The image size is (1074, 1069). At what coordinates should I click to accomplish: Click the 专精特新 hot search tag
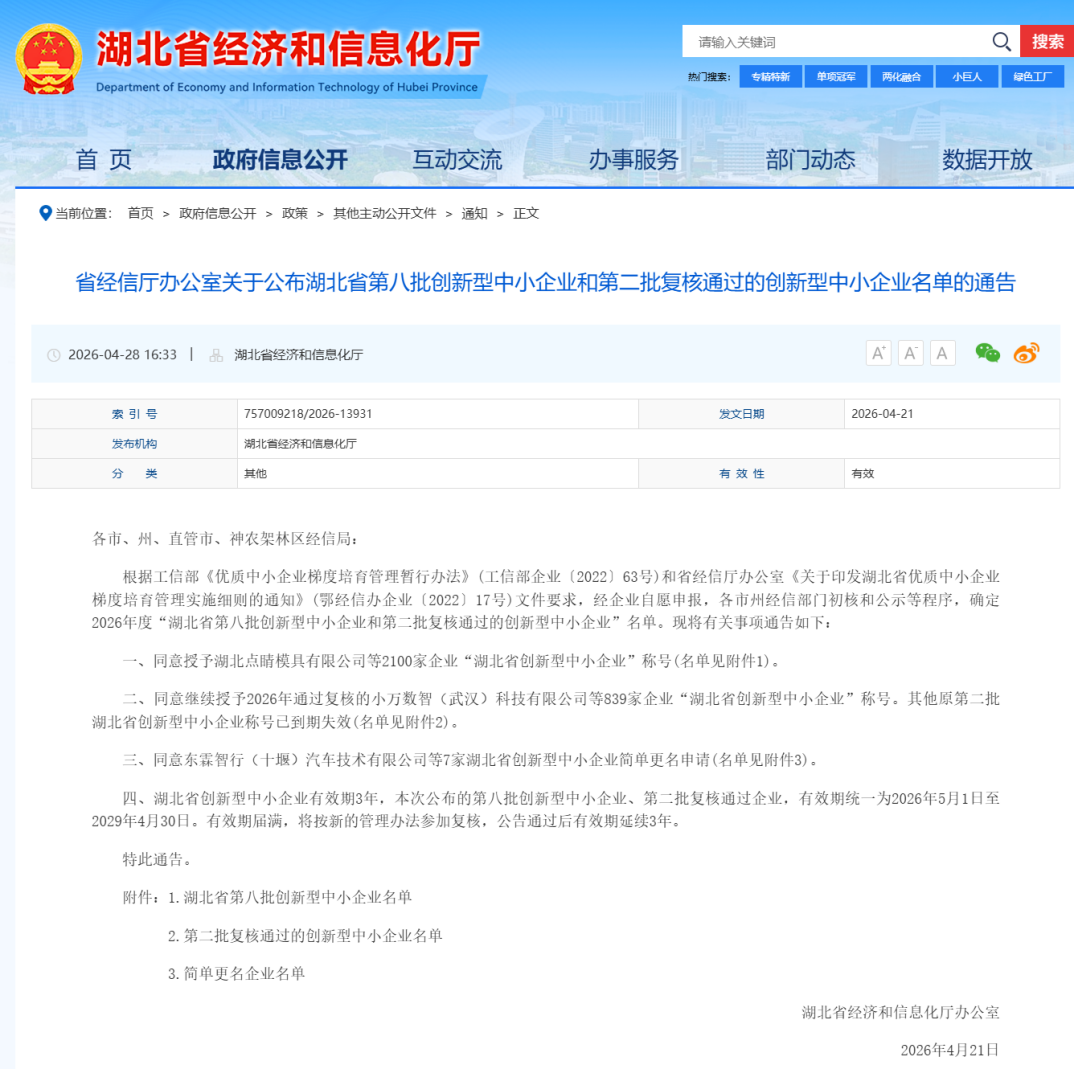pyautogui.click(x=770, y=77)
